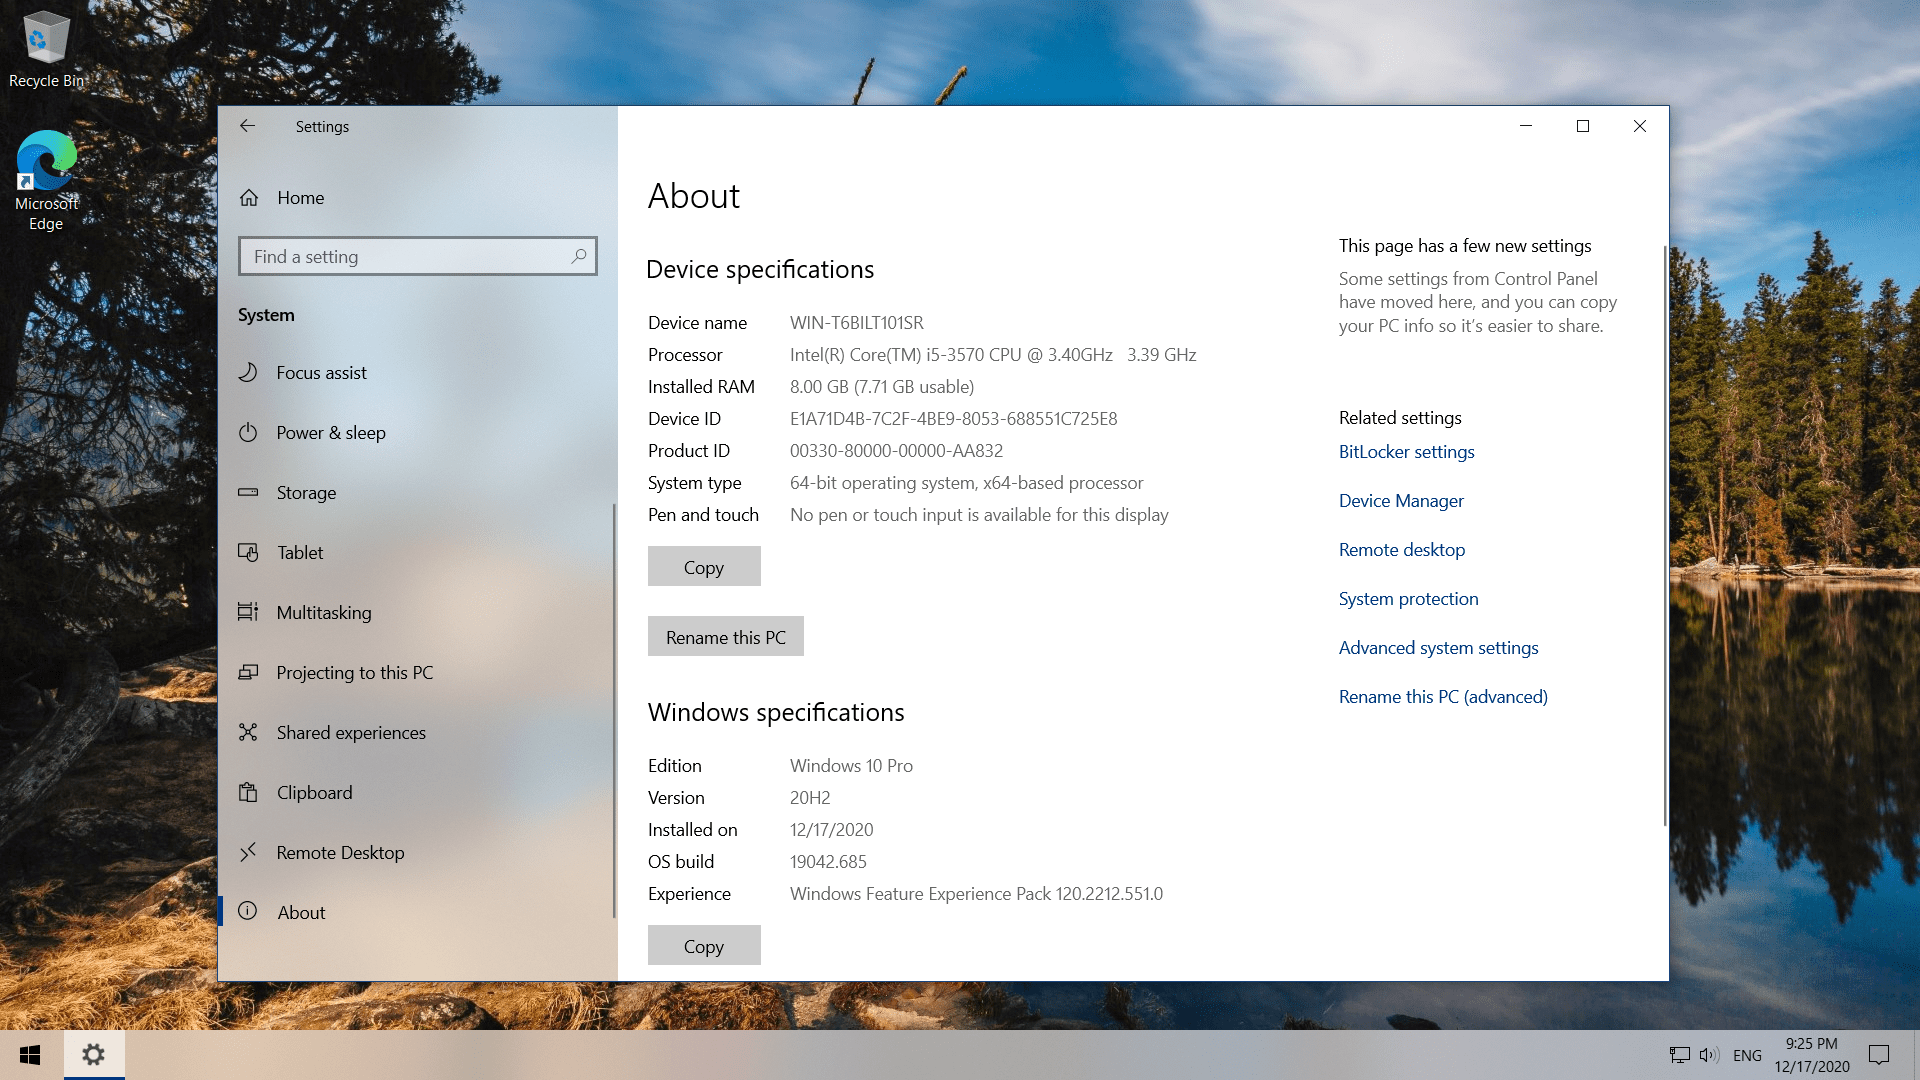The width and height of the screenshot is (1920, 1080).
Task: Select the Storage drive icon
Action: point(248,492)
